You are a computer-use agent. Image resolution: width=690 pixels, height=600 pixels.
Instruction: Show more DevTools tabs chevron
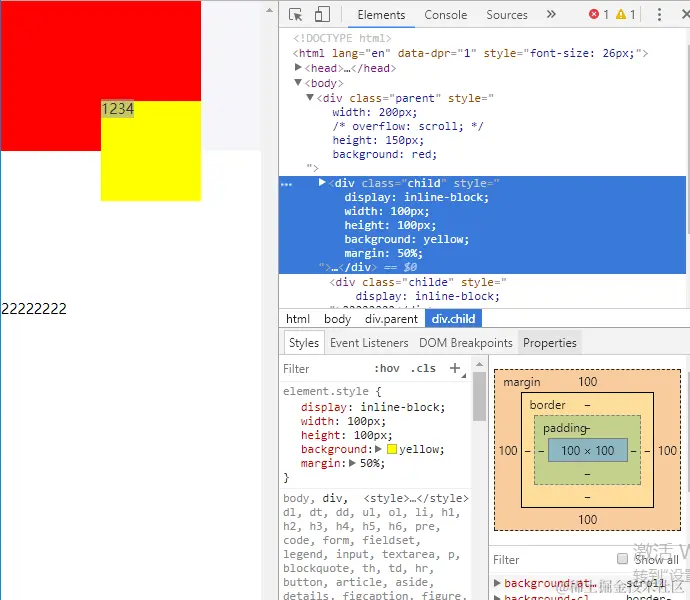tap(551, 15)
